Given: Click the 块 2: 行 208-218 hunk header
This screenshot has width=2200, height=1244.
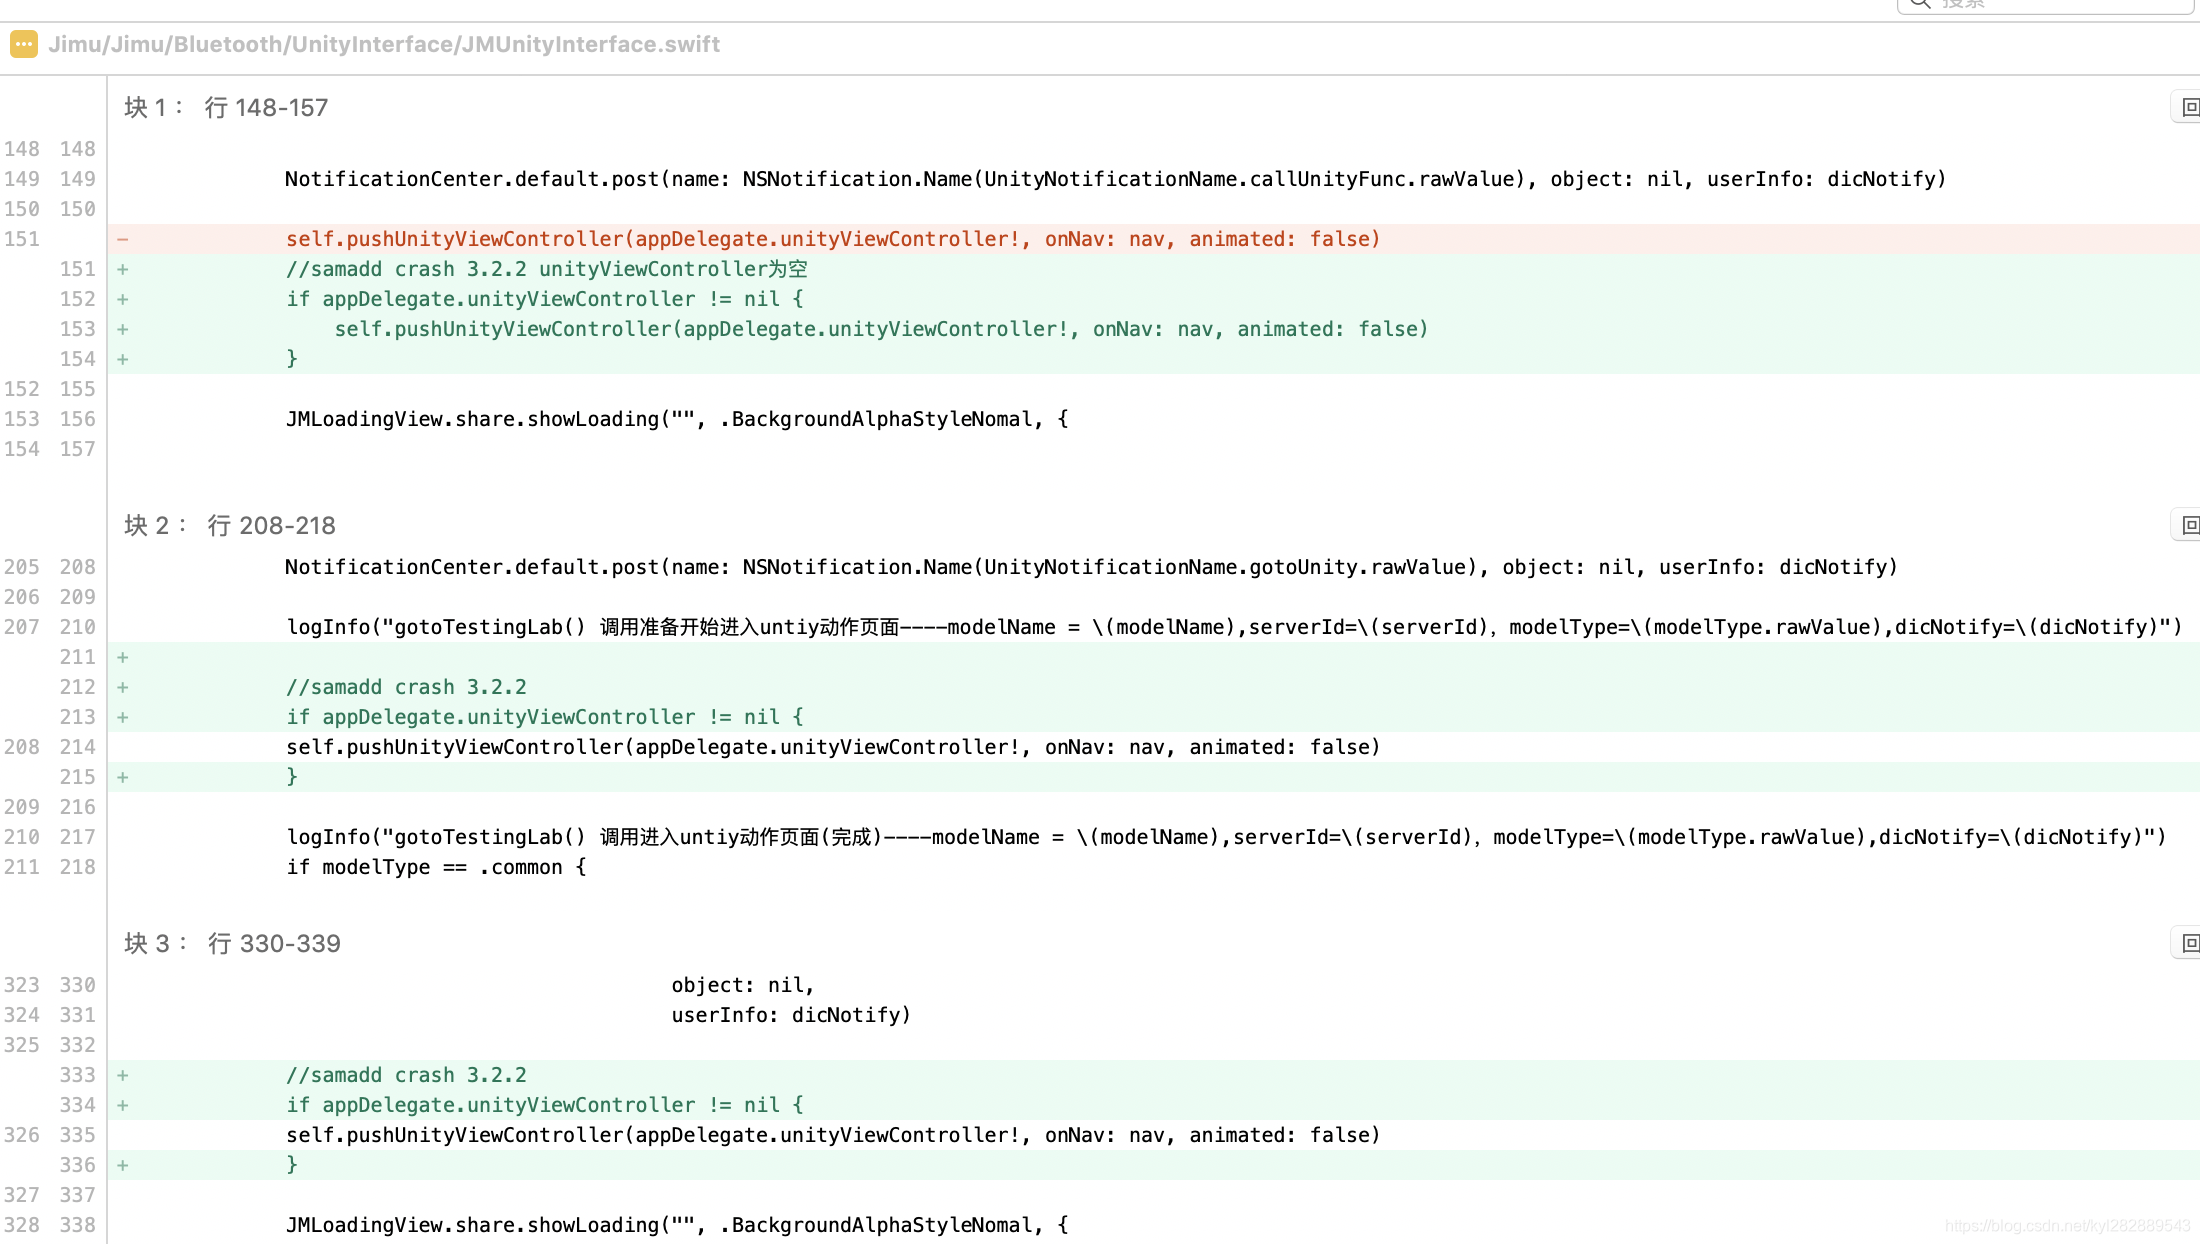Looking at the screenshot, I should click(230, 525).
